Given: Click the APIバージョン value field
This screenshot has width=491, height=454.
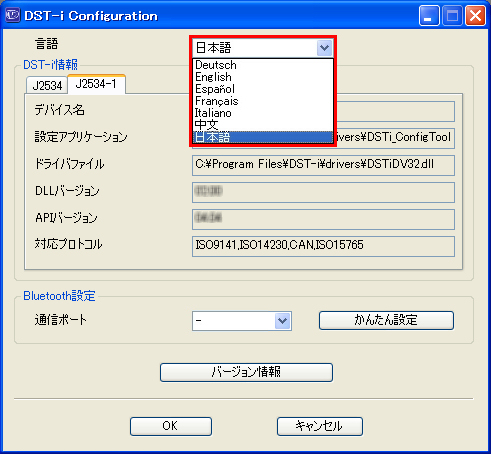Looking at the screenshot, I should pyautogui.click(x=323, y=219).
